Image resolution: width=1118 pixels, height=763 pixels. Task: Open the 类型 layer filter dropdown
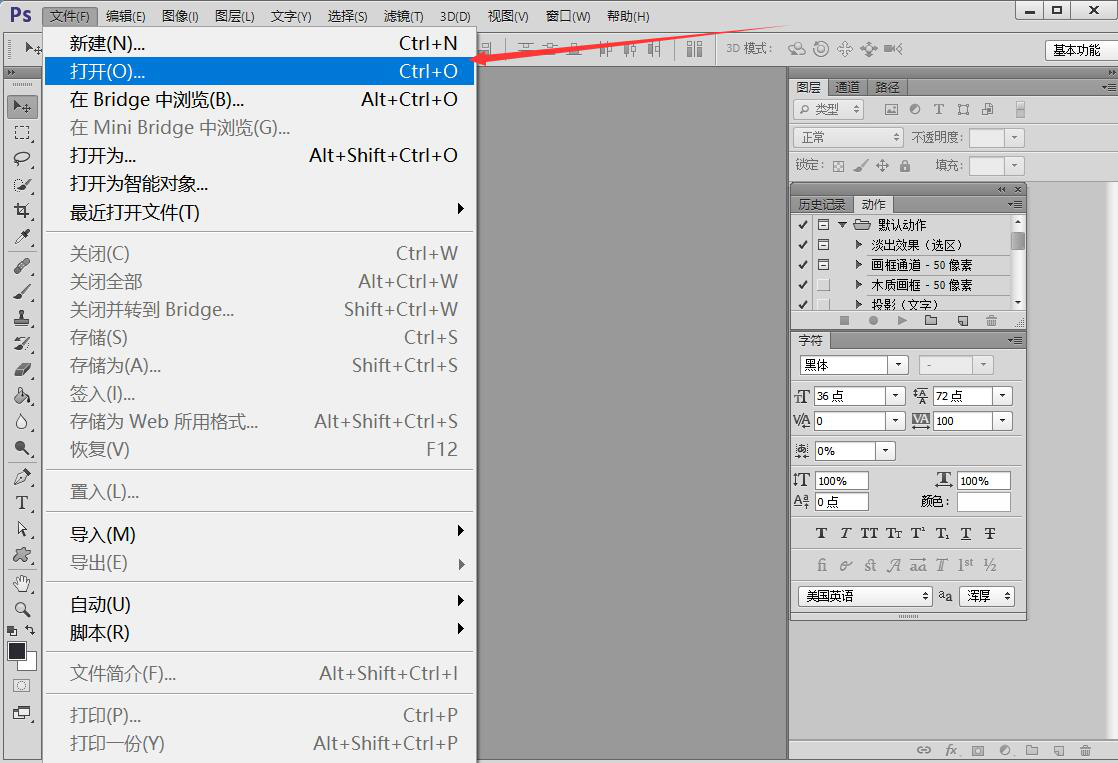pyautogui.click(x=828, y=109)
